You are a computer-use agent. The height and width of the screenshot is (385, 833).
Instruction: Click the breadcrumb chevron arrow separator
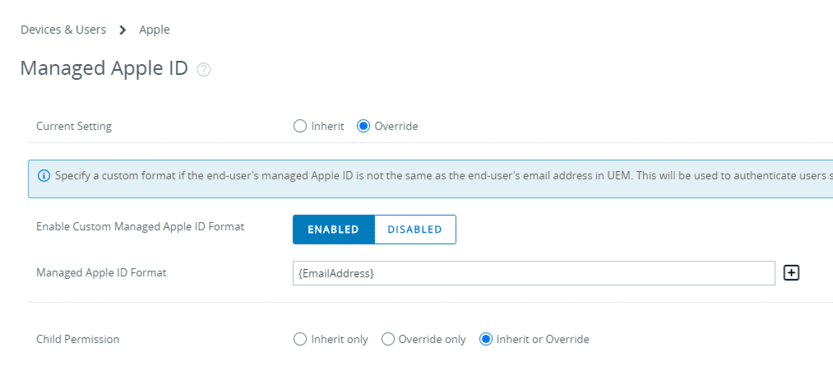tap(123, 30)
